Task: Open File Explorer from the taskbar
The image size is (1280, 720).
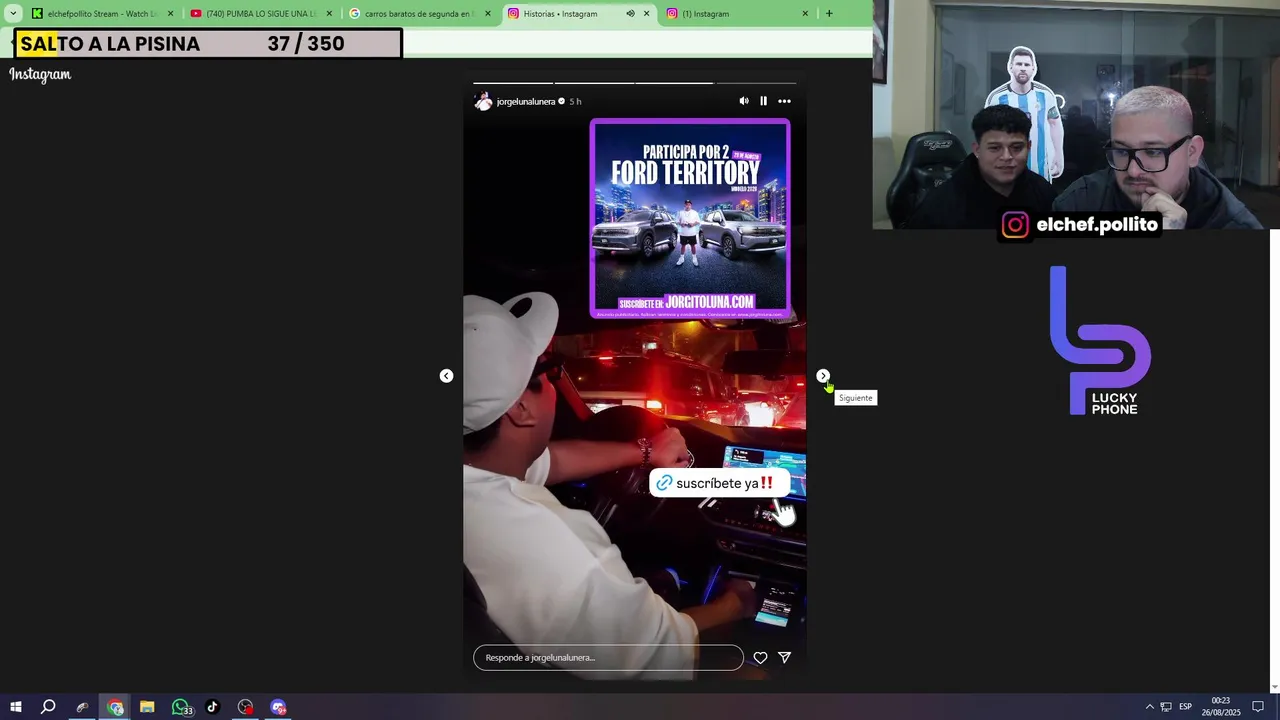Action: click(x=147, y=707)
